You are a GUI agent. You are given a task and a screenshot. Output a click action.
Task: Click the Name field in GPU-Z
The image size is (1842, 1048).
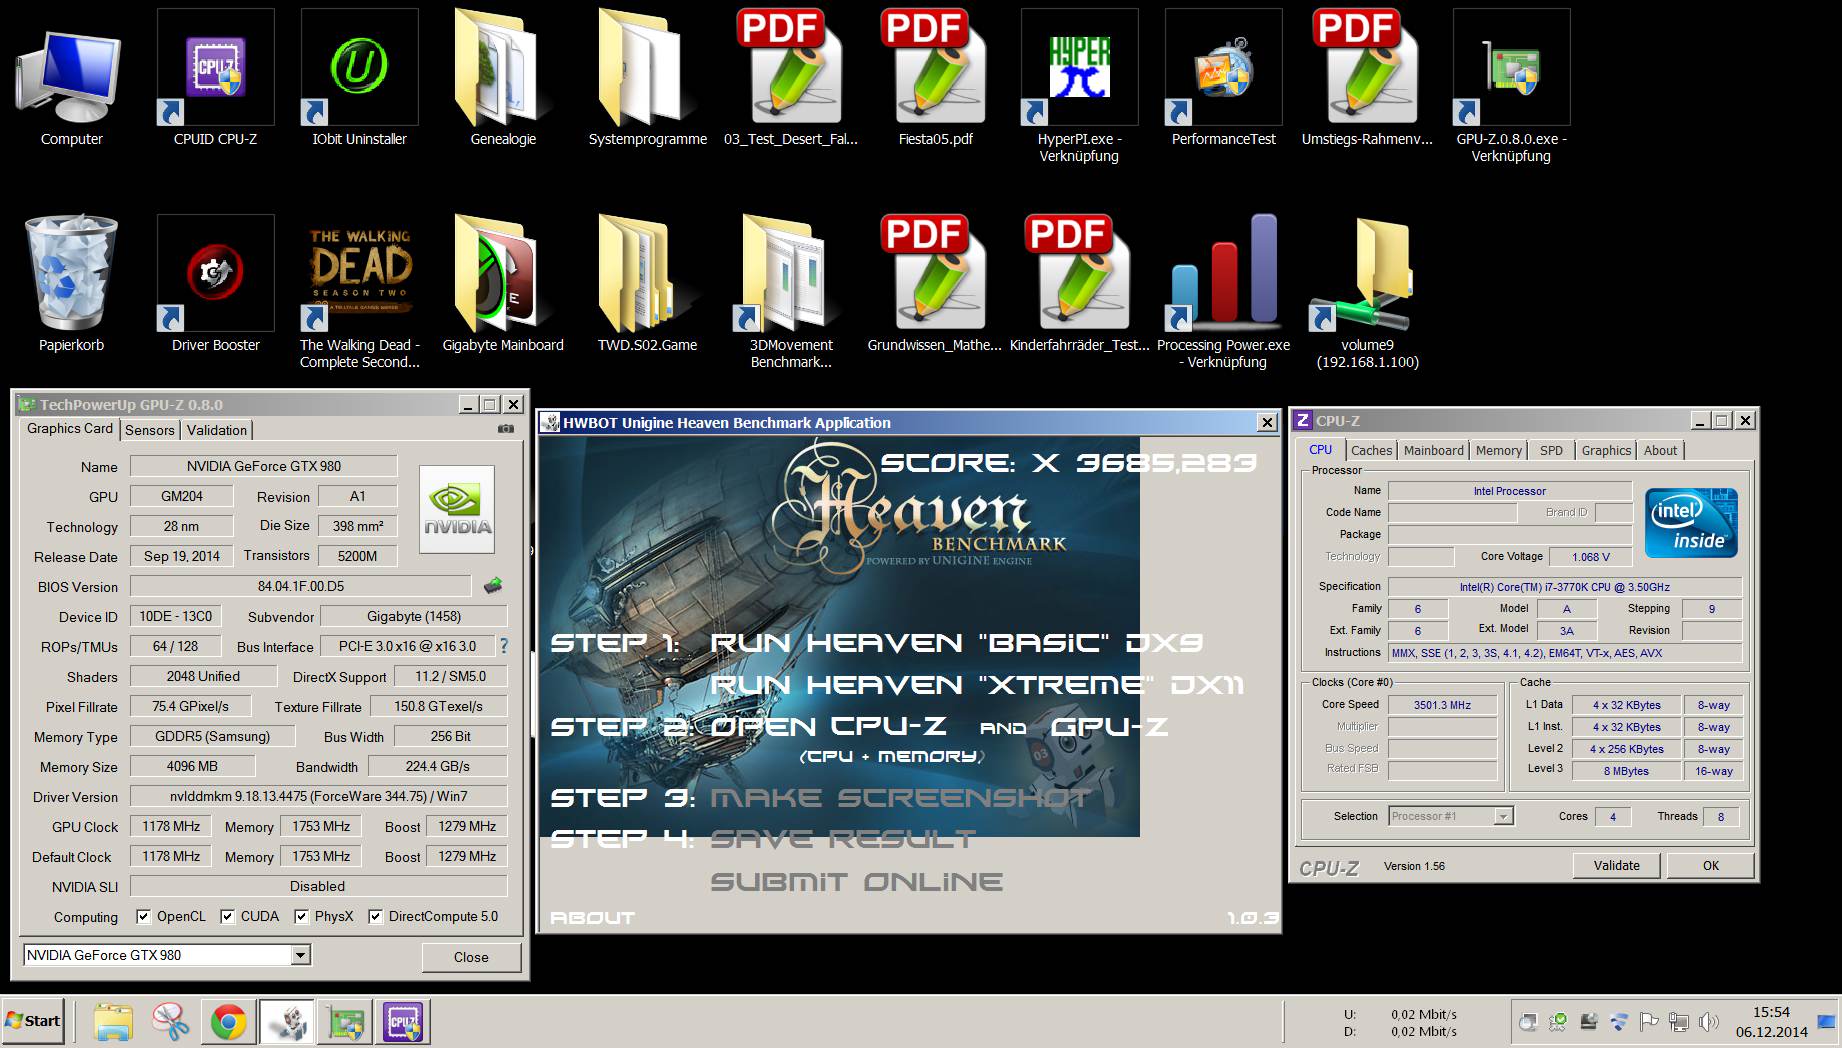click(264, 466)
